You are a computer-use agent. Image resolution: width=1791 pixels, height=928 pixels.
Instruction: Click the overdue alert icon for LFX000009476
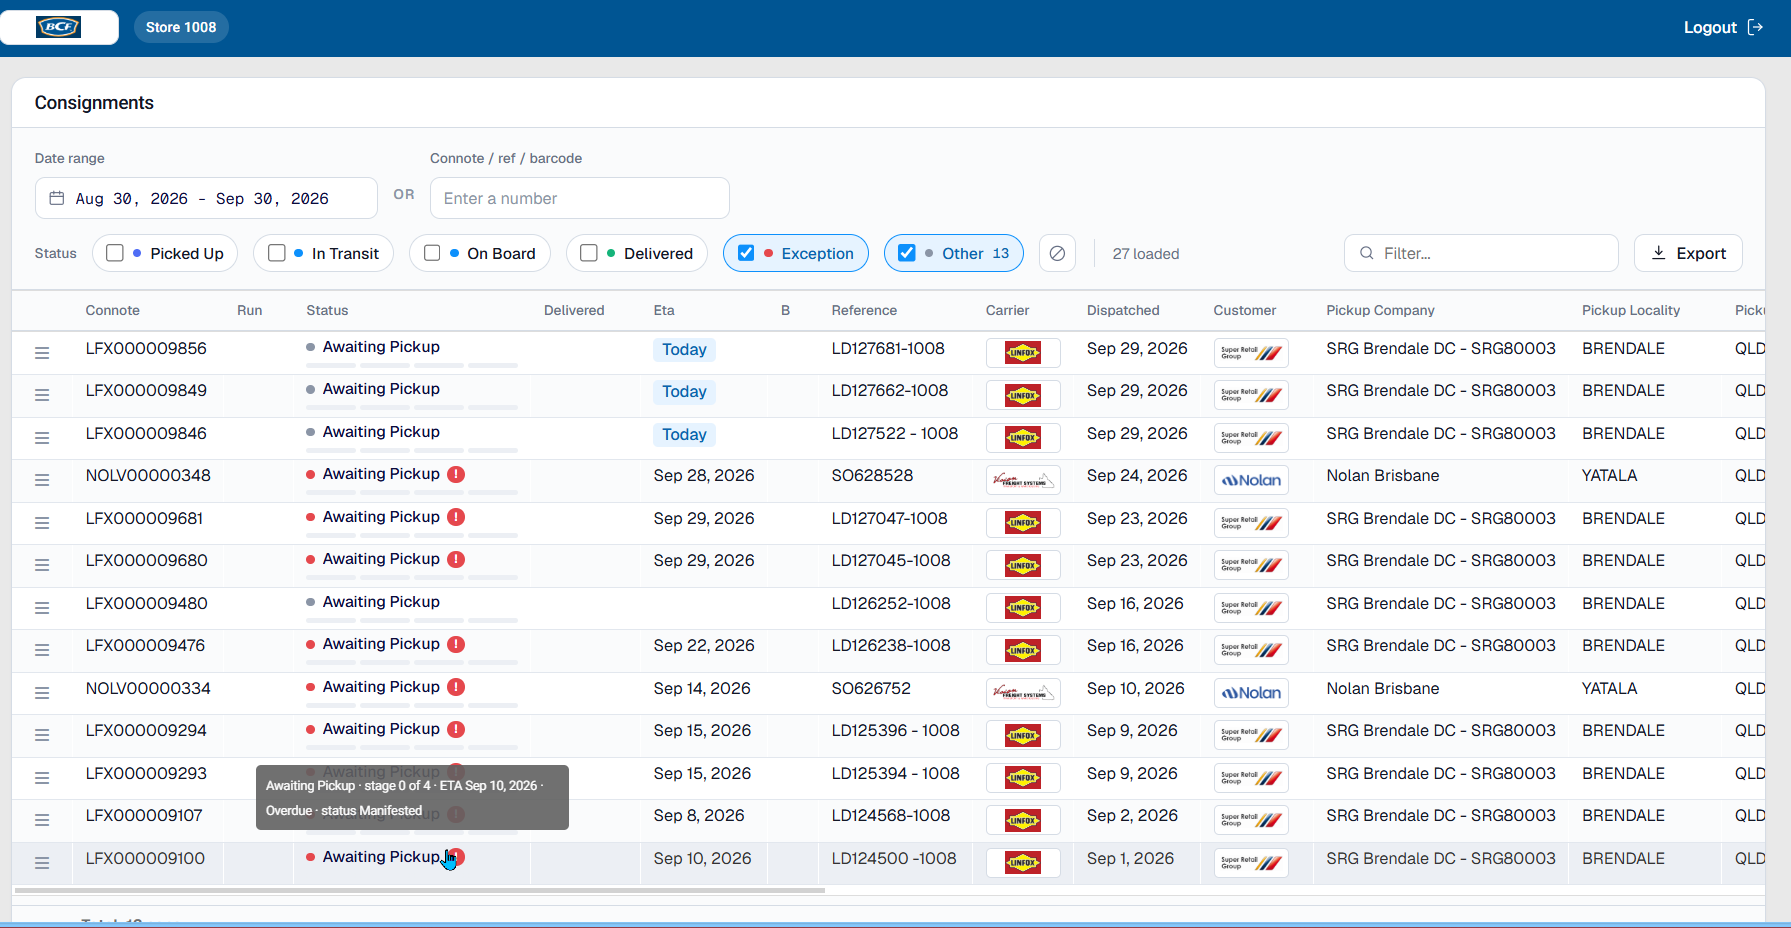[x=456, y=644]
